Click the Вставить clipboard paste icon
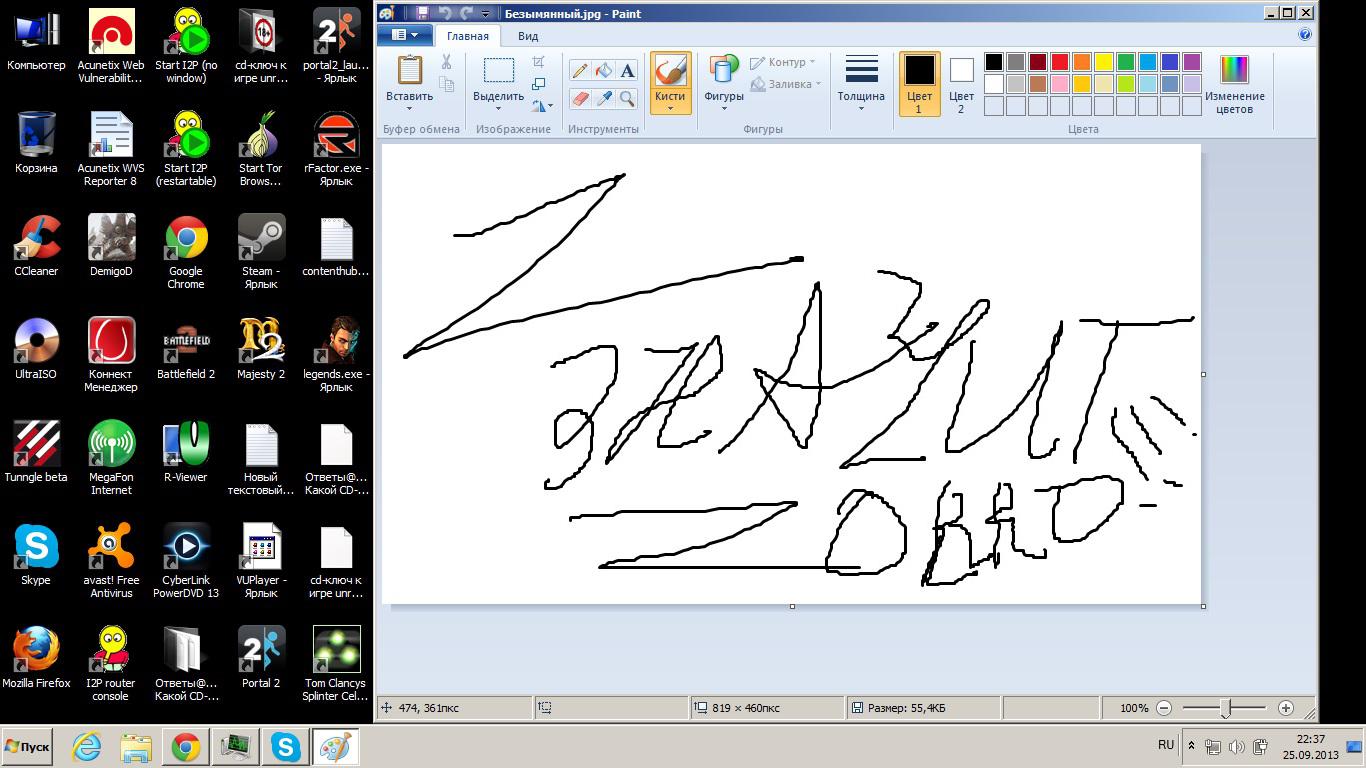1366x768 pixels. click(410, 70)
